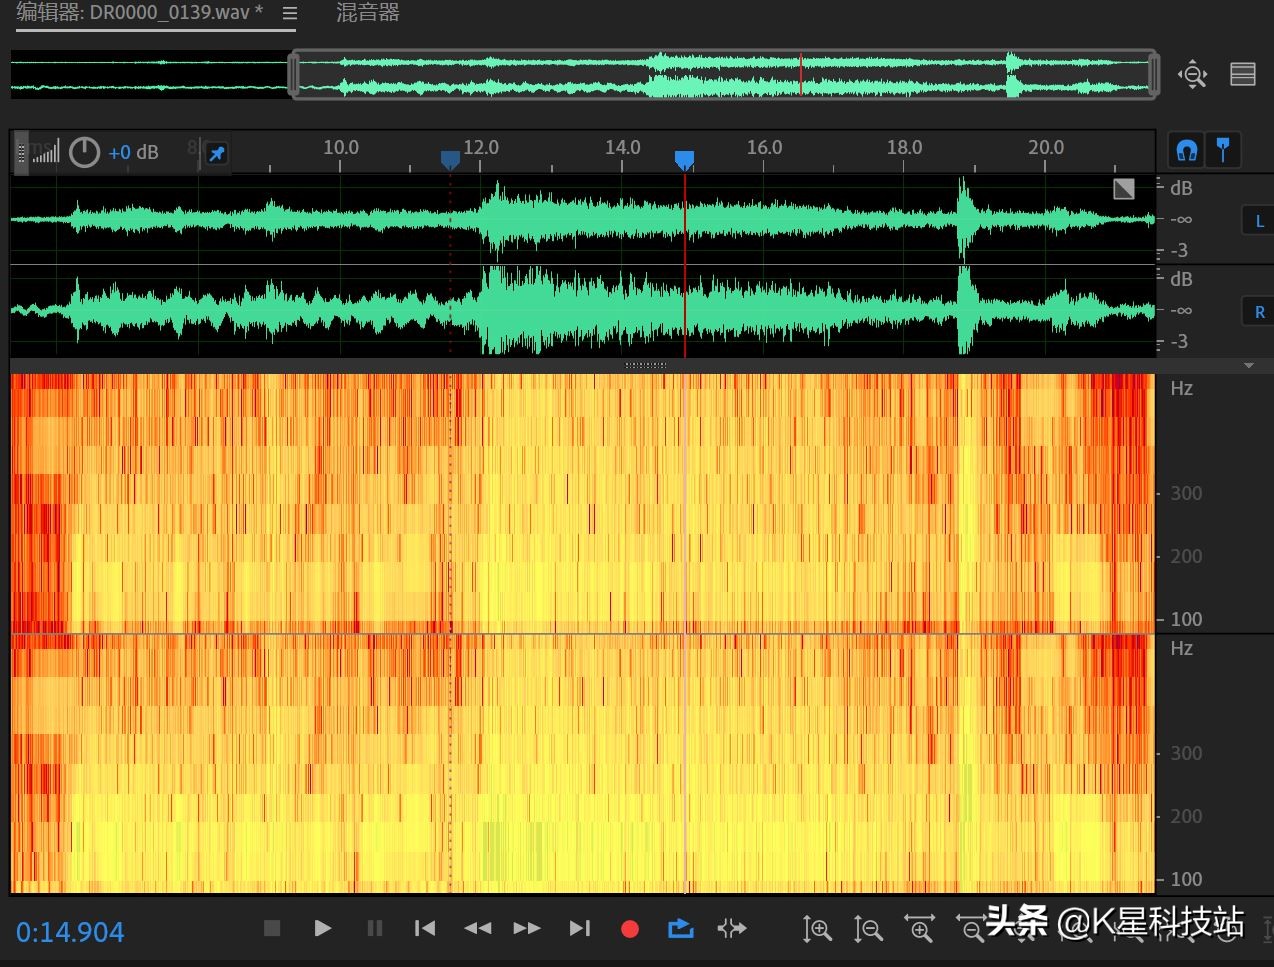Jump to next marker button

pyautogui.click(x=579, y=928)
